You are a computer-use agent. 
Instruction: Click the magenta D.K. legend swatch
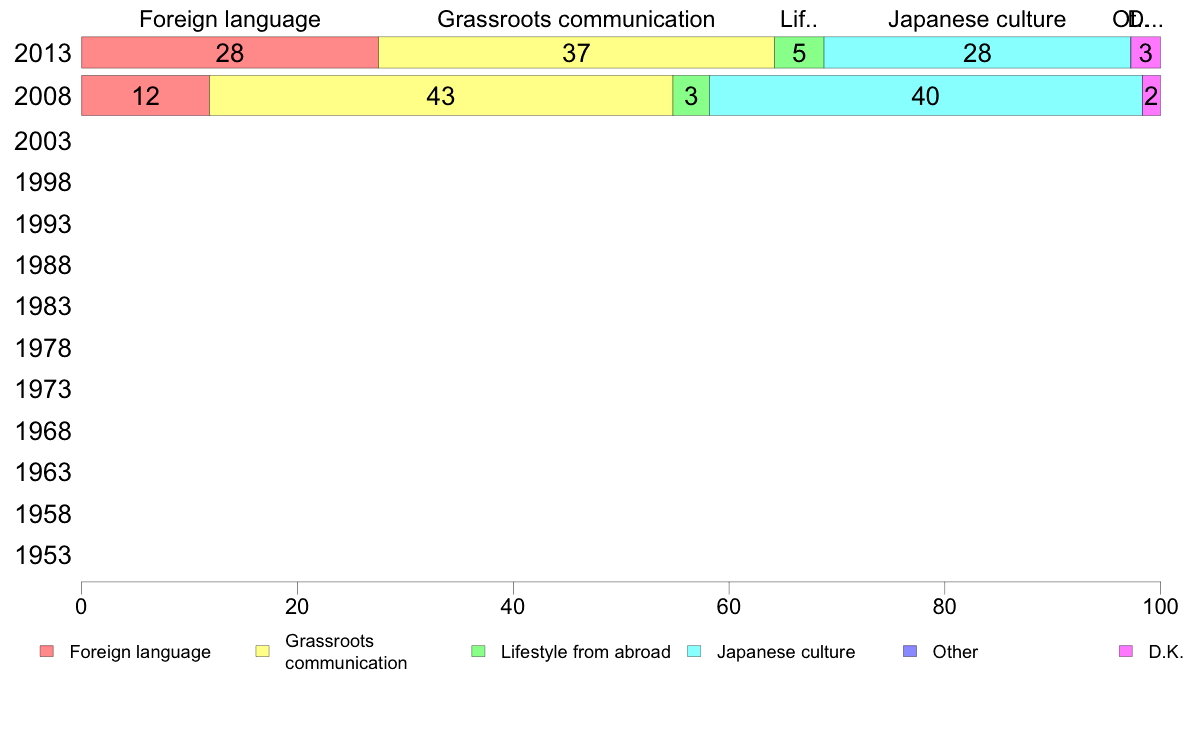1126,651
